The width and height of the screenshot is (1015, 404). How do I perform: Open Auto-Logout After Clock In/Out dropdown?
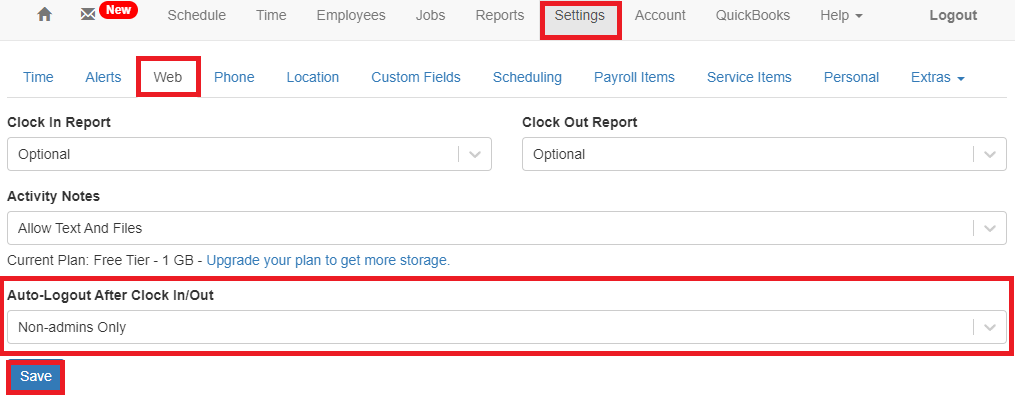506,327
